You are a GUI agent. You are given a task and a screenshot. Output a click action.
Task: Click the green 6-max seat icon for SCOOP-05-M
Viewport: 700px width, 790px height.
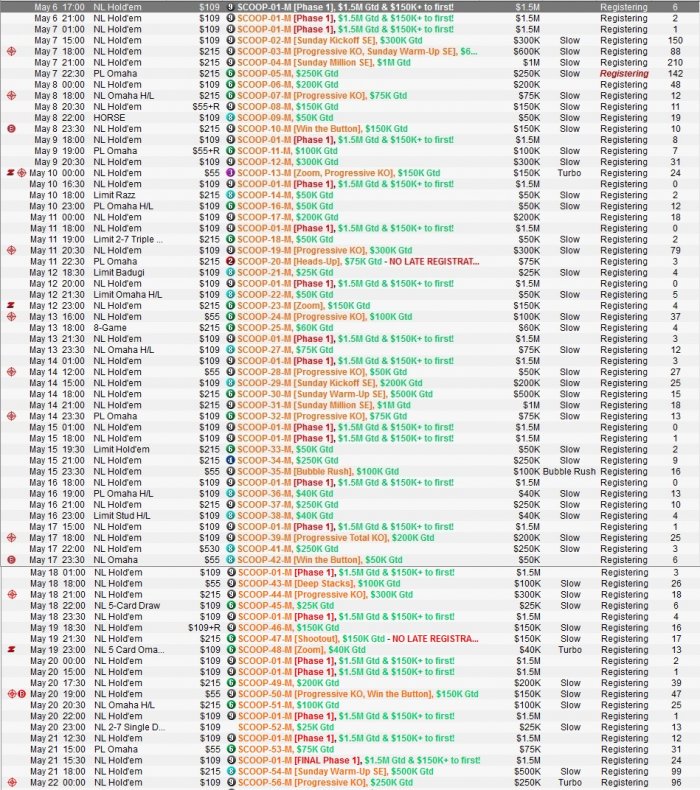click(230, 74)
